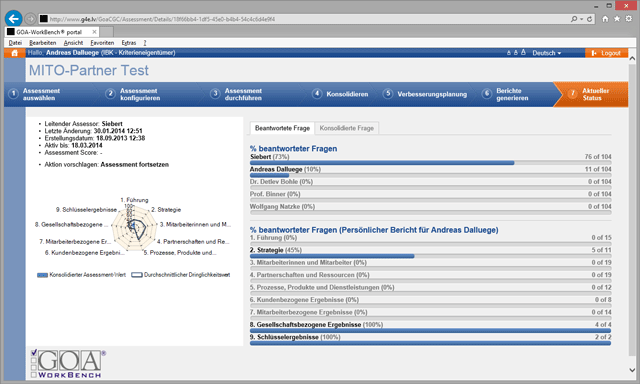
Task: Open the Datei menu
Action: 15,42
